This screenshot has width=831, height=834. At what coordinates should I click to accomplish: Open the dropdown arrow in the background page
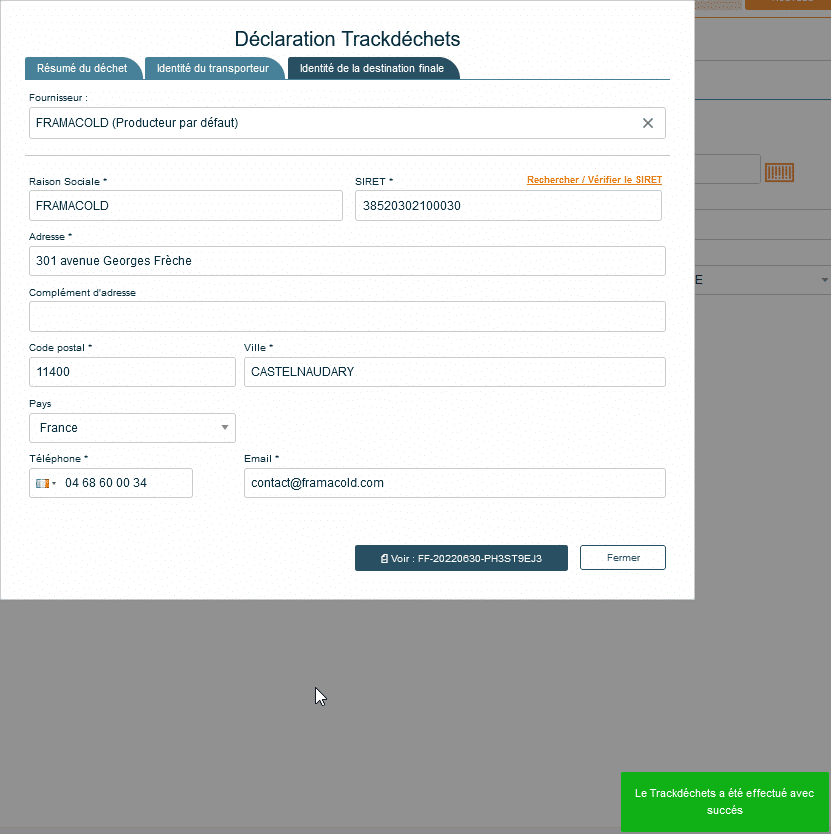tap(824, 280)
